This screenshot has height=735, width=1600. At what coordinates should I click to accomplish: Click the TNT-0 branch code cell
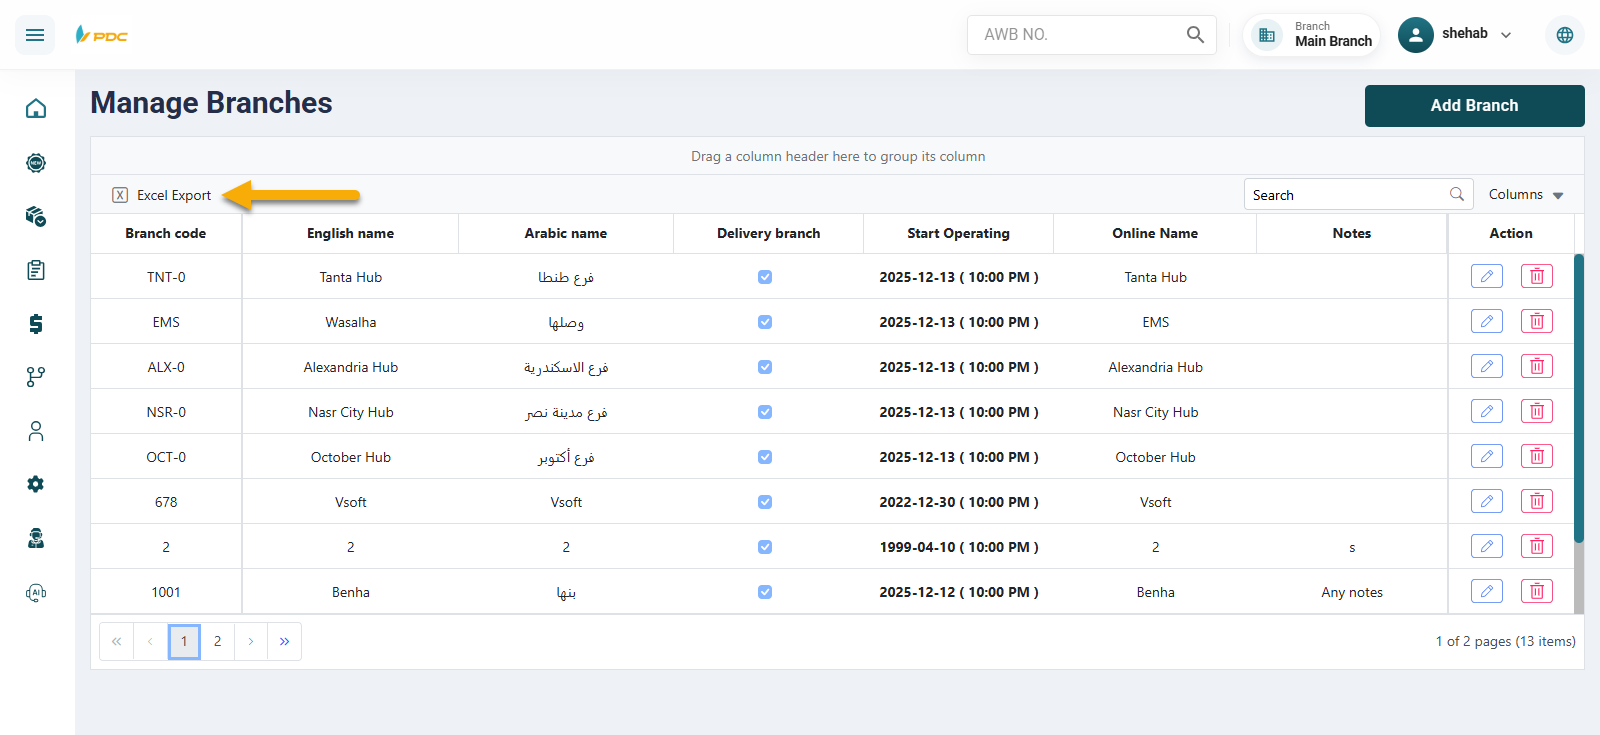click(x=166, y=277)
